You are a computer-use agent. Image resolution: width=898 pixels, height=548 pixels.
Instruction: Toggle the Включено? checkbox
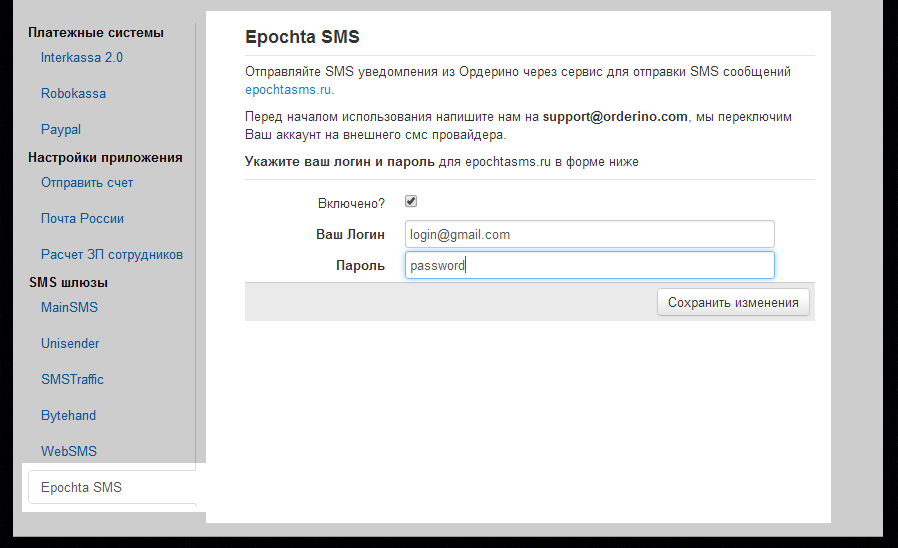pos(410,201)
